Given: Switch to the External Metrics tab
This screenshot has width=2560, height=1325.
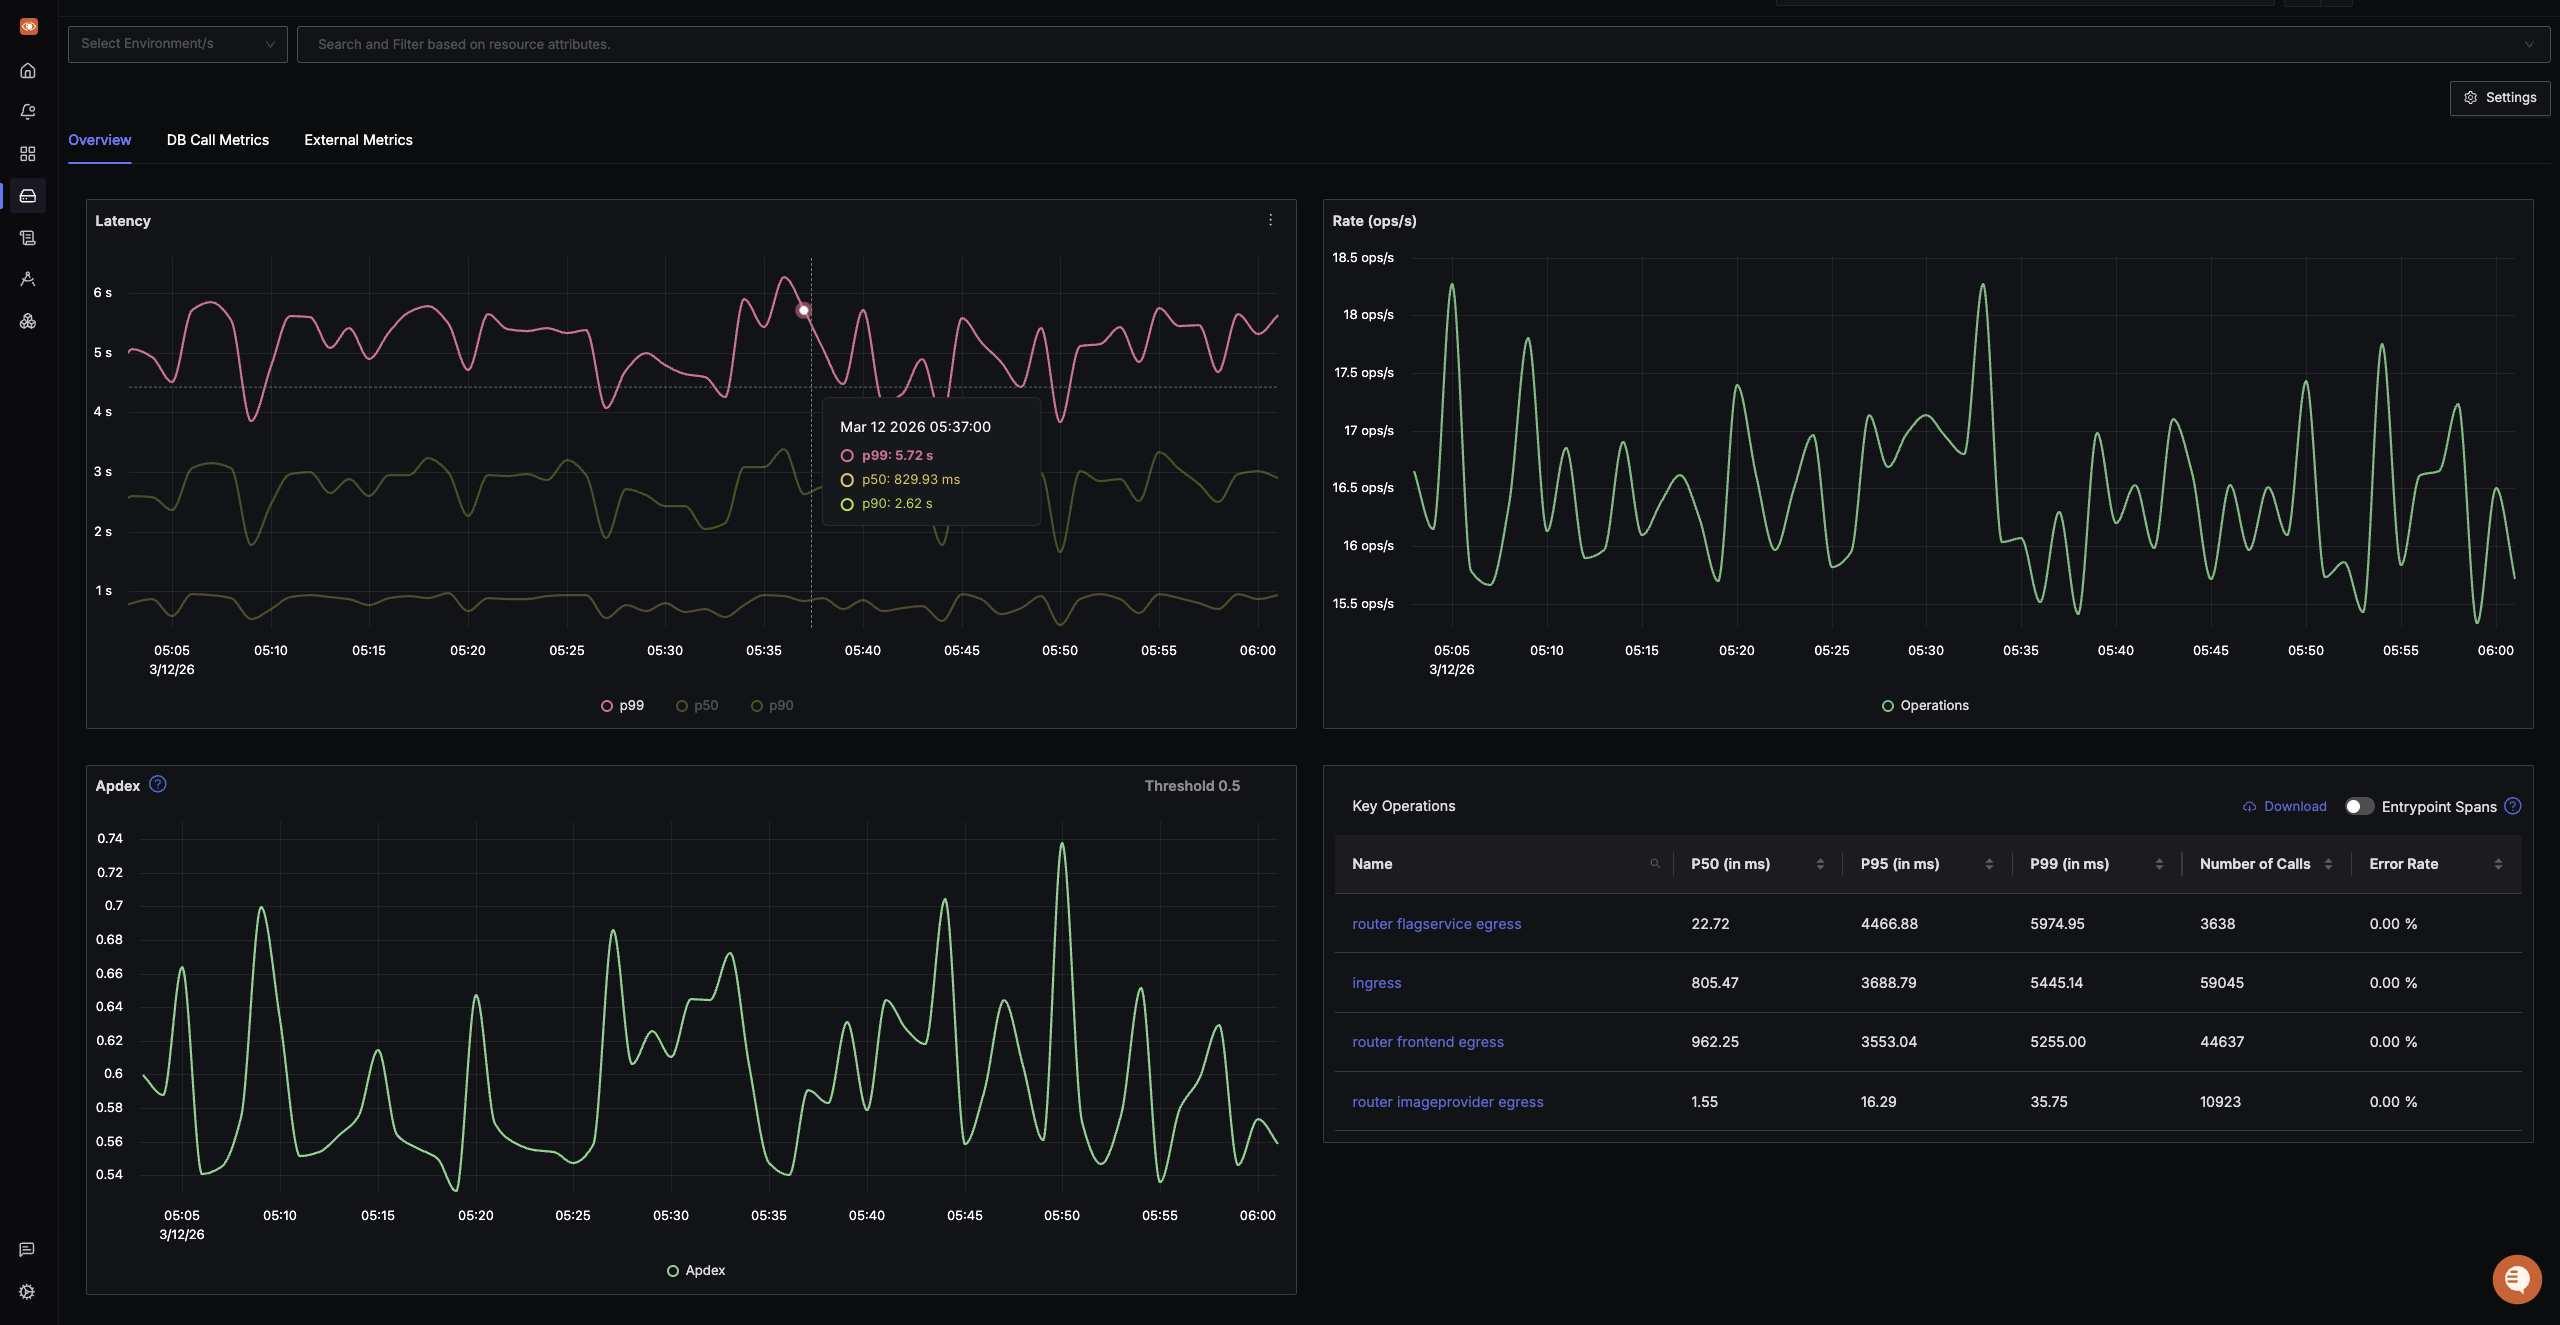Looking at the screenshot, I should (358, 140).
